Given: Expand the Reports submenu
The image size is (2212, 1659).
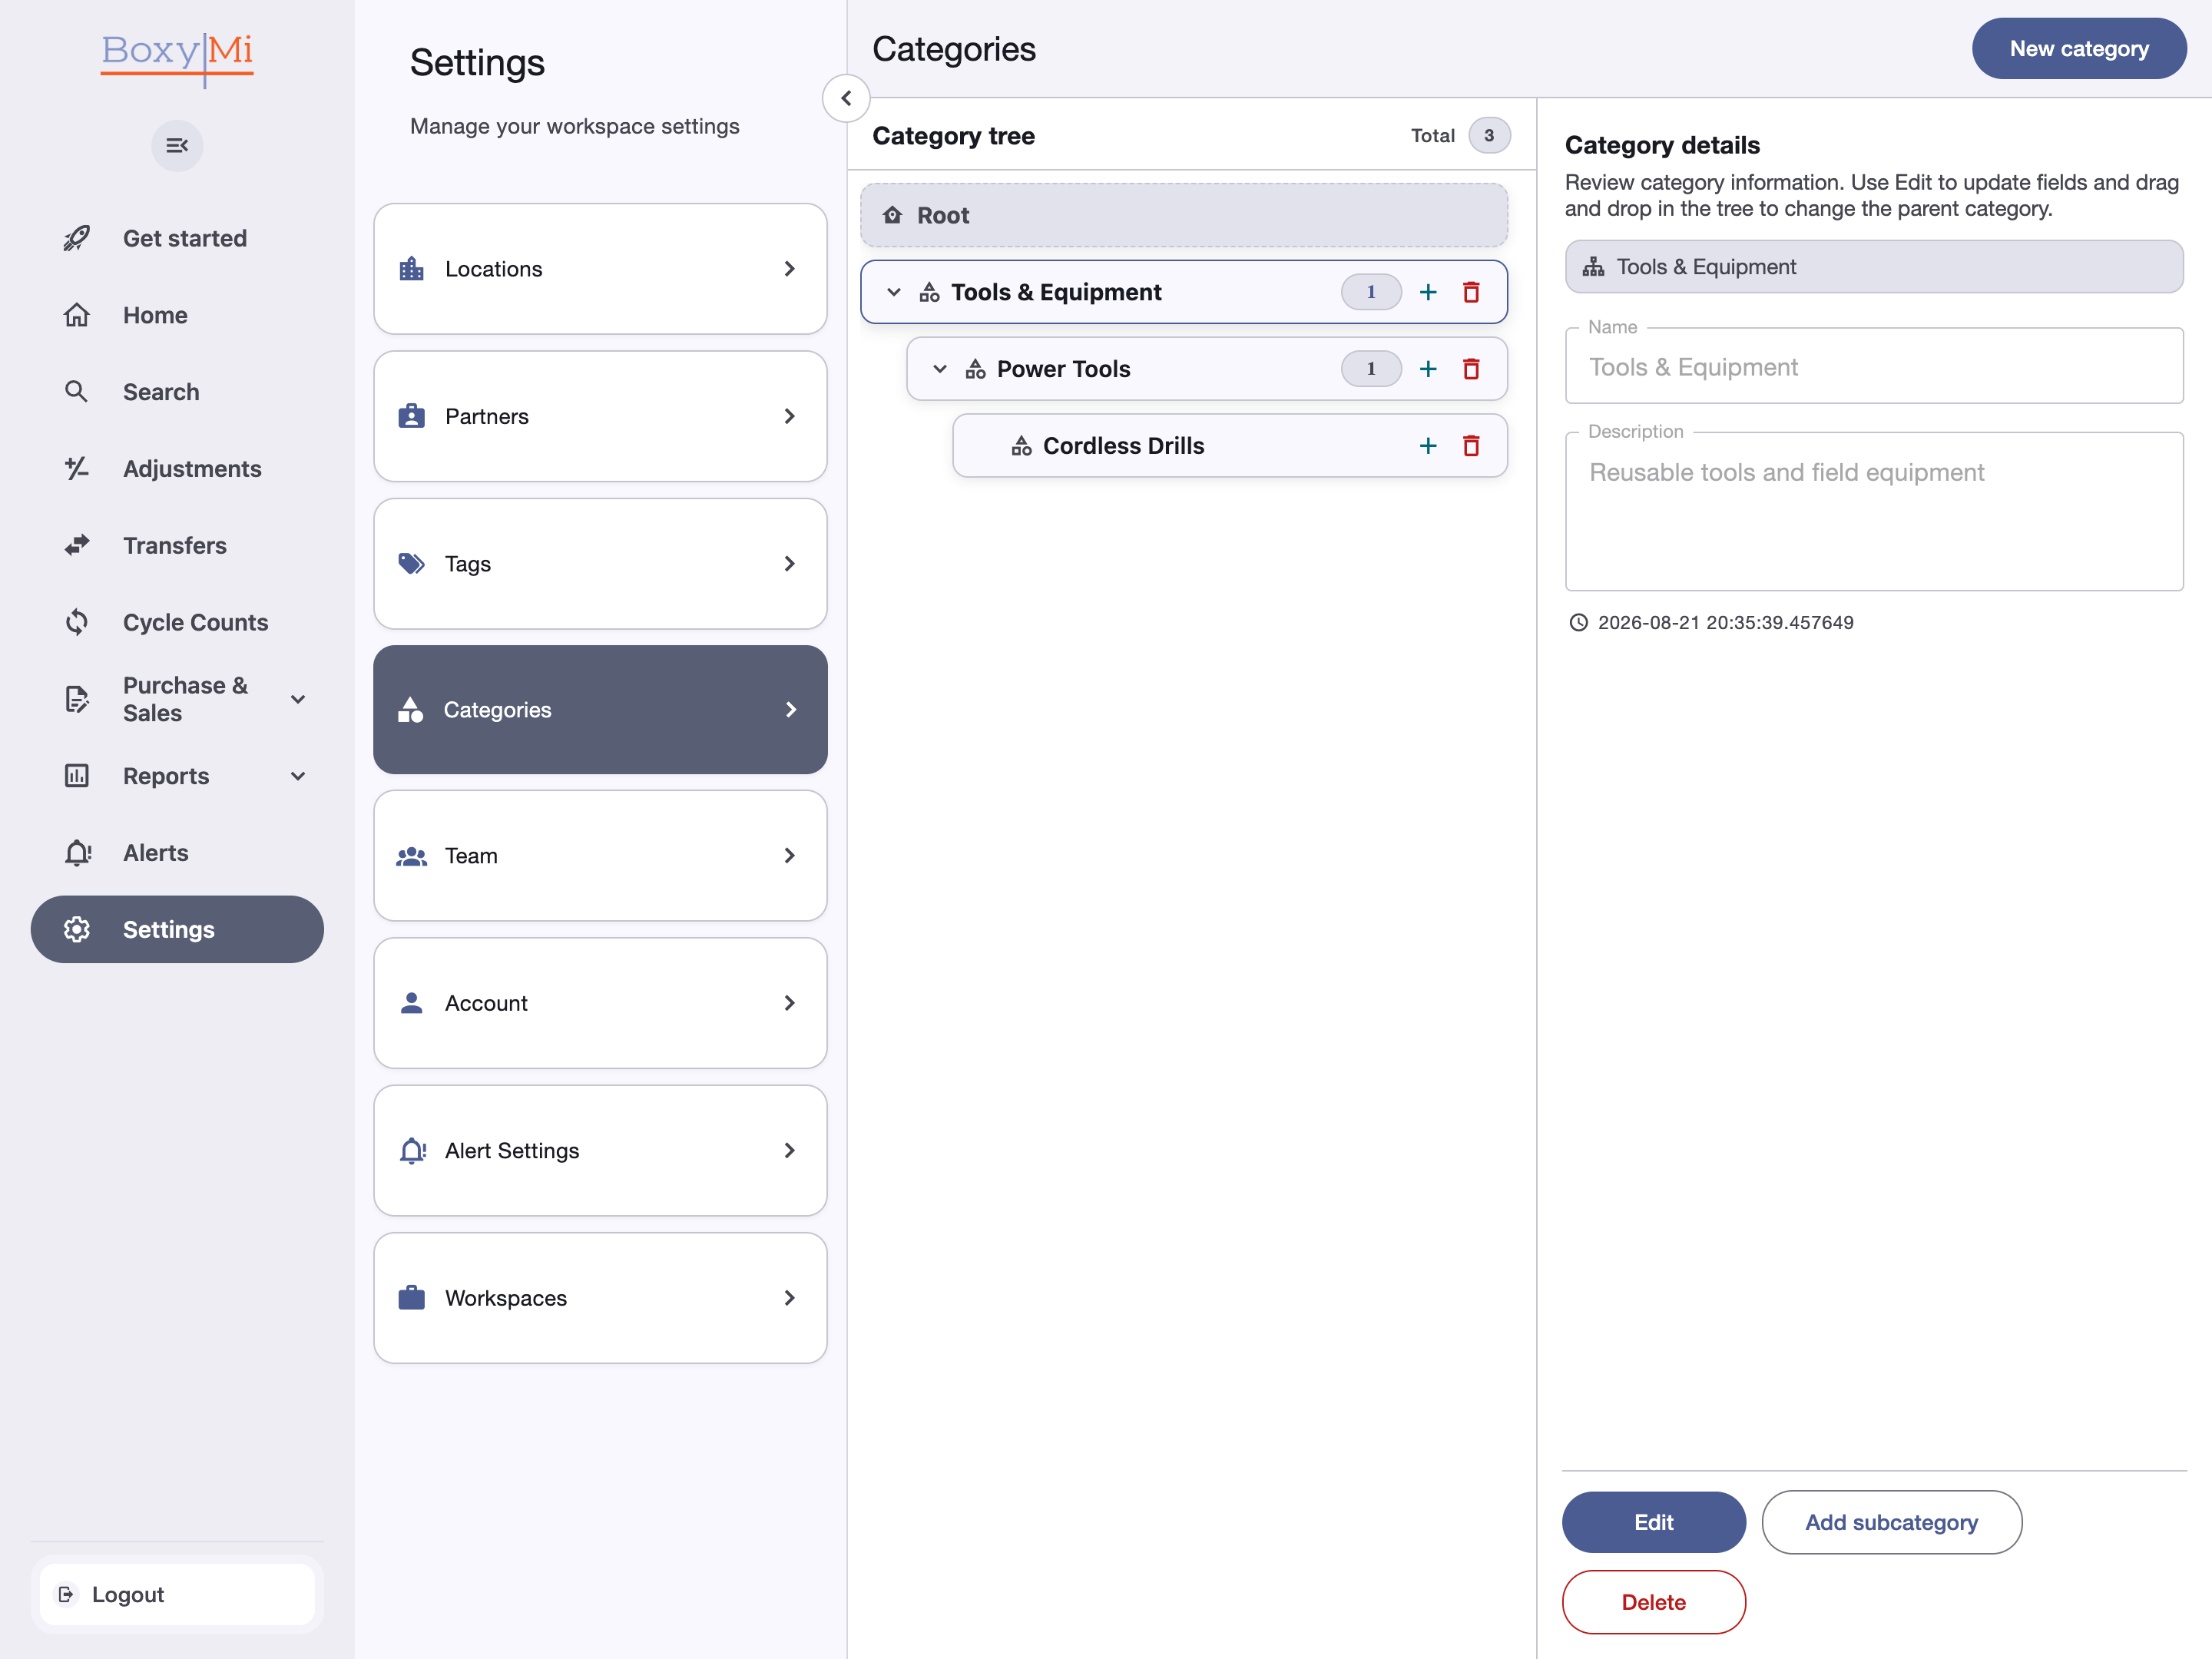Looking at the screenshot, I should [298, 776].
